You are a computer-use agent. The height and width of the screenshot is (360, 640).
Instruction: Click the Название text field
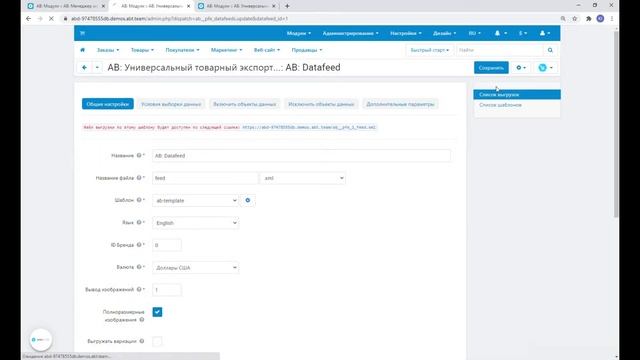pos(302,156)
